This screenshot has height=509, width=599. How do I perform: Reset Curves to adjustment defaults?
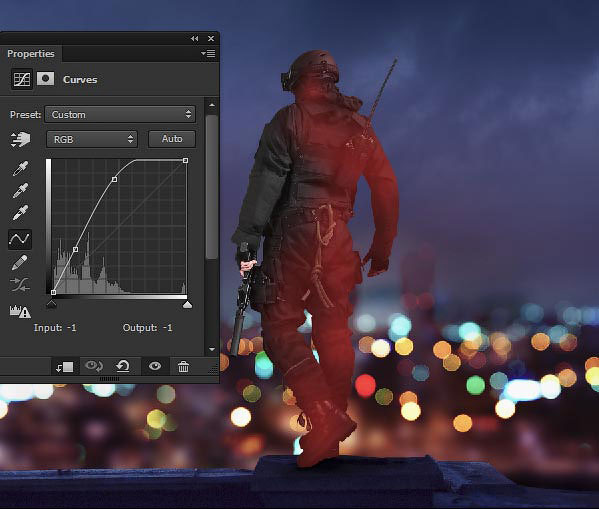coord(123,366)
